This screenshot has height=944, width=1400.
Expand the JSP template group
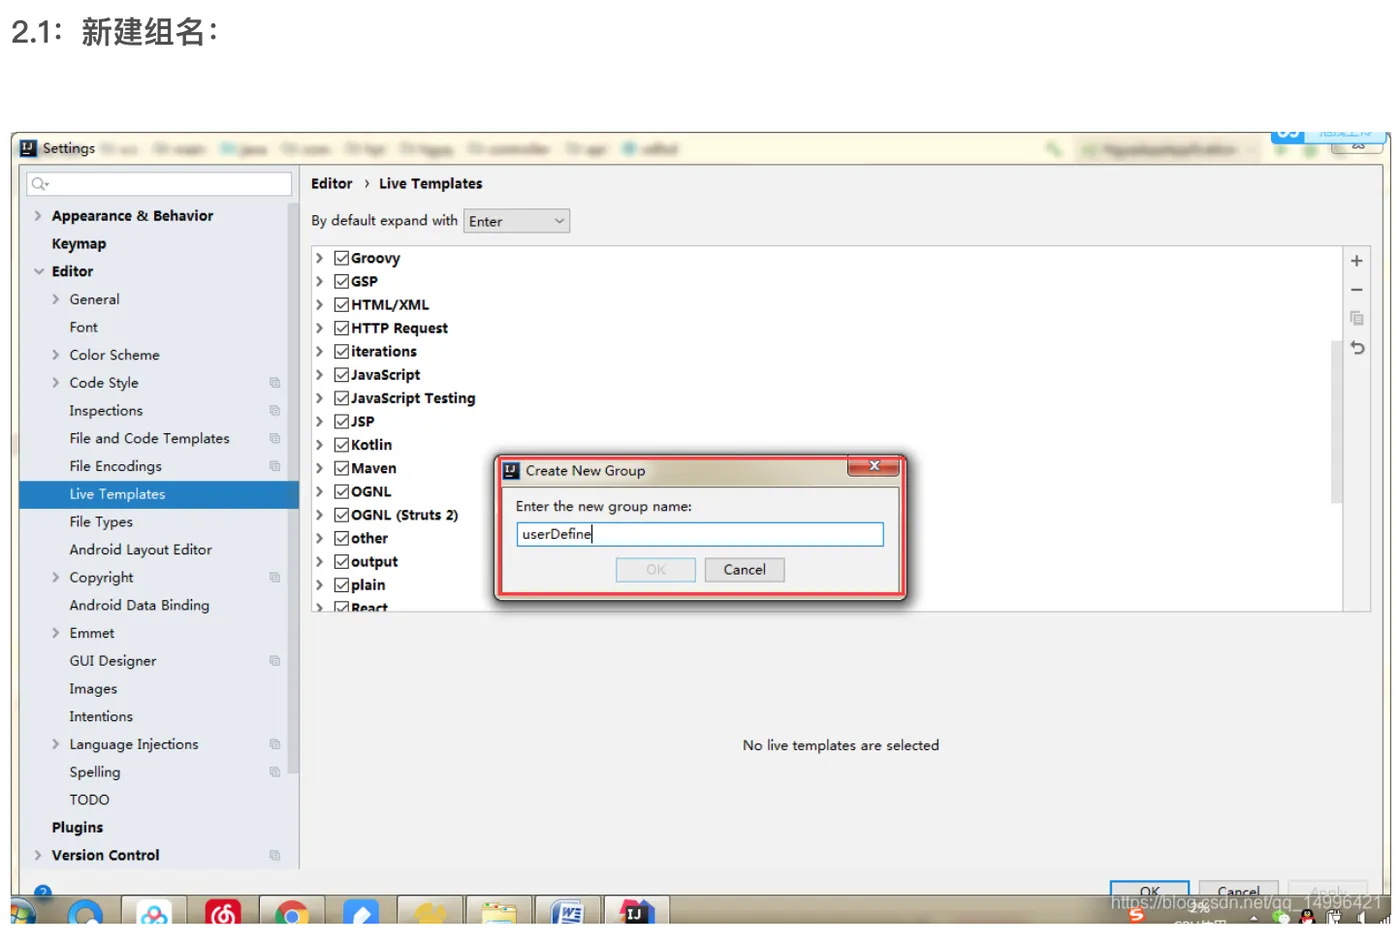pos(320,422)
